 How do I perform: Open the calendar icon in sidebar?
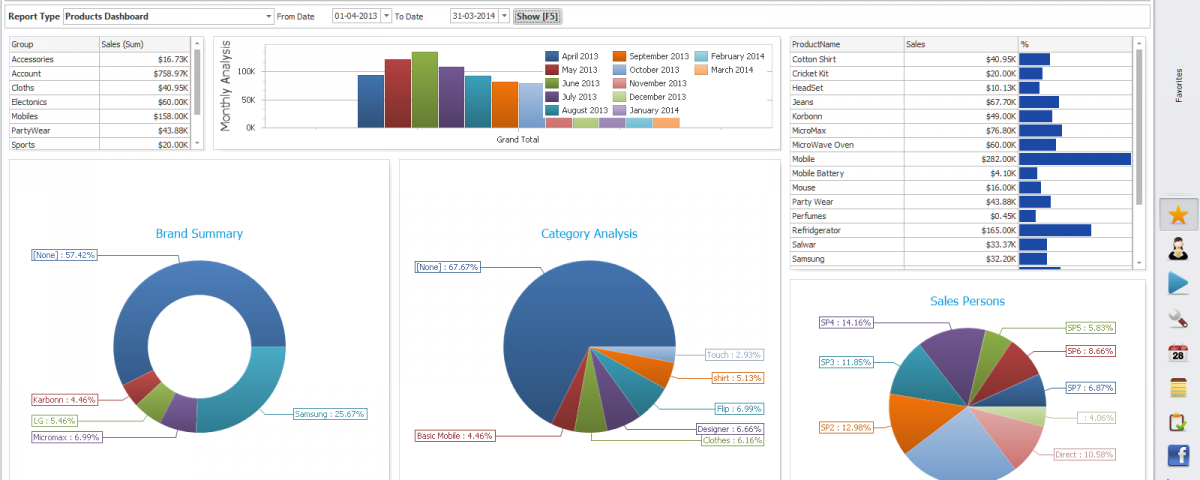coord(1178,353)
